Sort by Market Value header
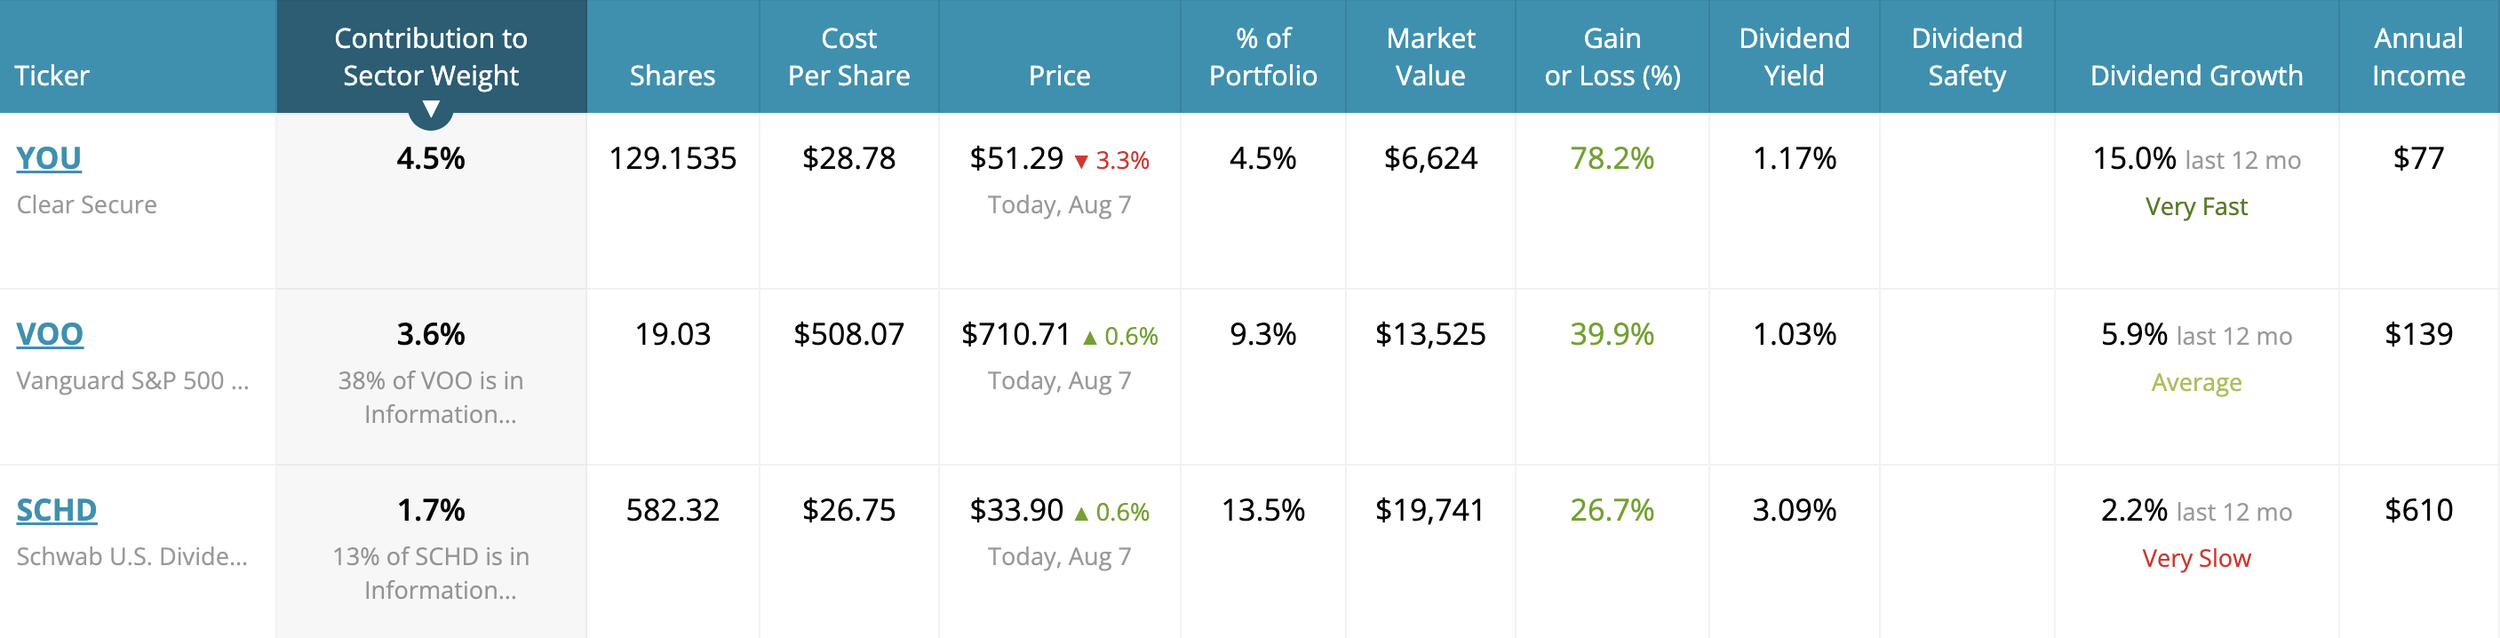 coord(1431,57)
